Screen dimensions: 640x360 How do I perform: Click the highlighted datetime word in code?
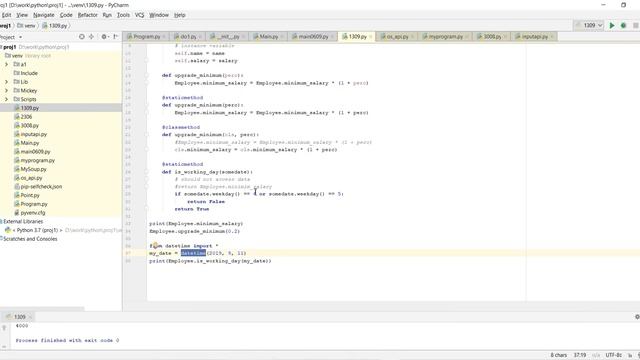tap(193, 253)
